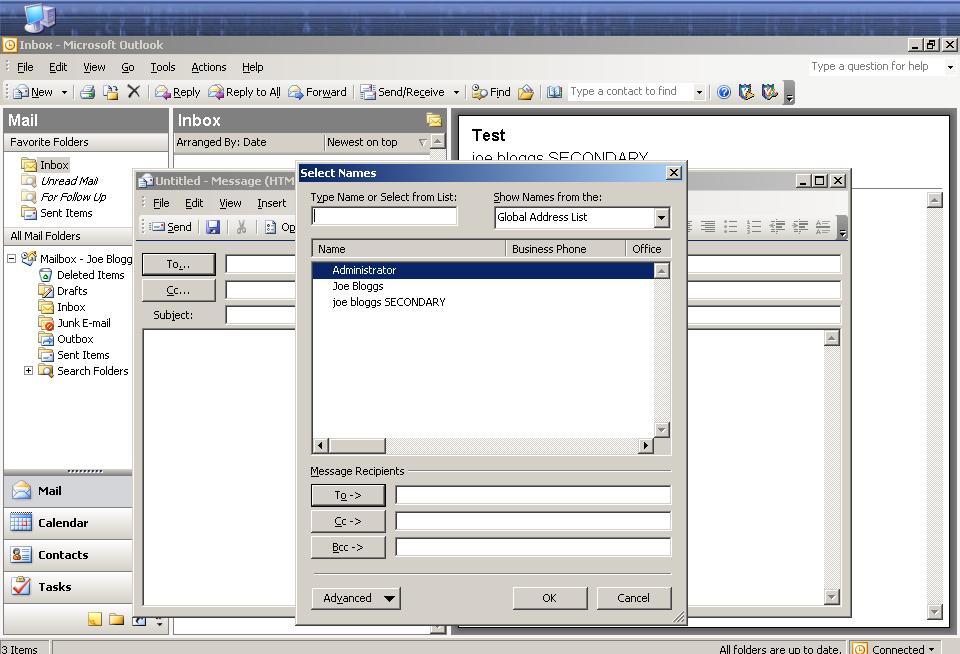
Task: Click the To... button in message window
Action: click(x=178, y=264)
